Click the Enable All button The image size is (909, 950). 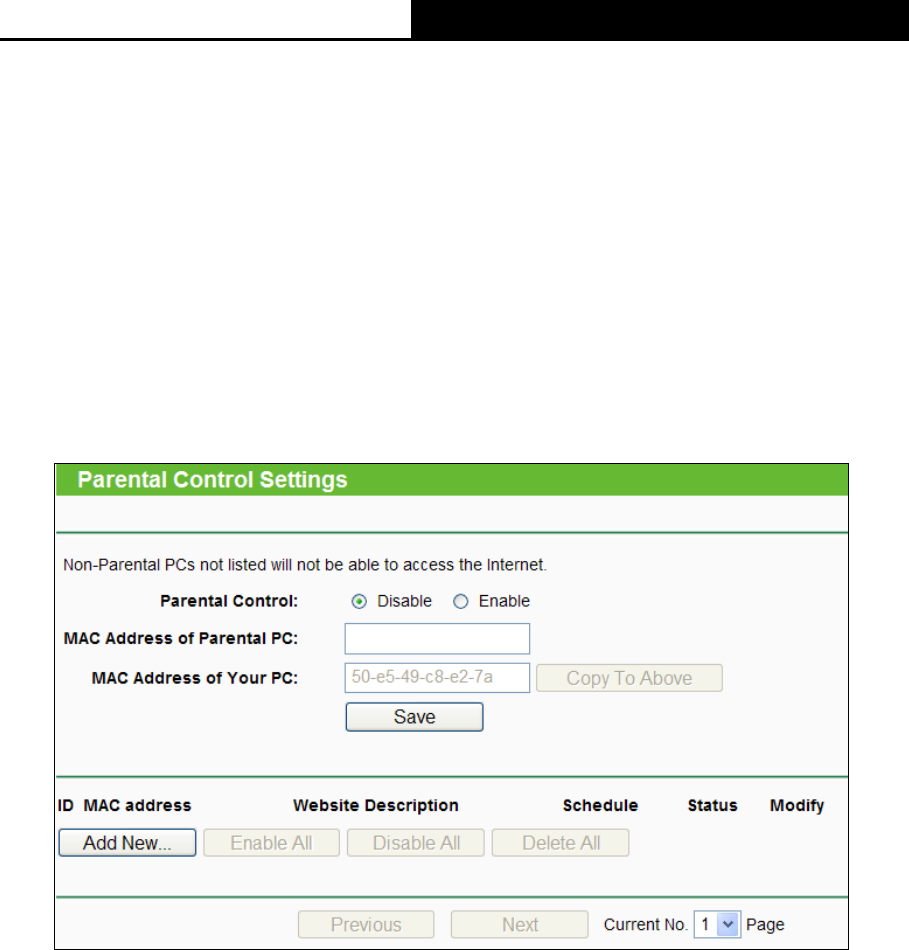(271, 843)
